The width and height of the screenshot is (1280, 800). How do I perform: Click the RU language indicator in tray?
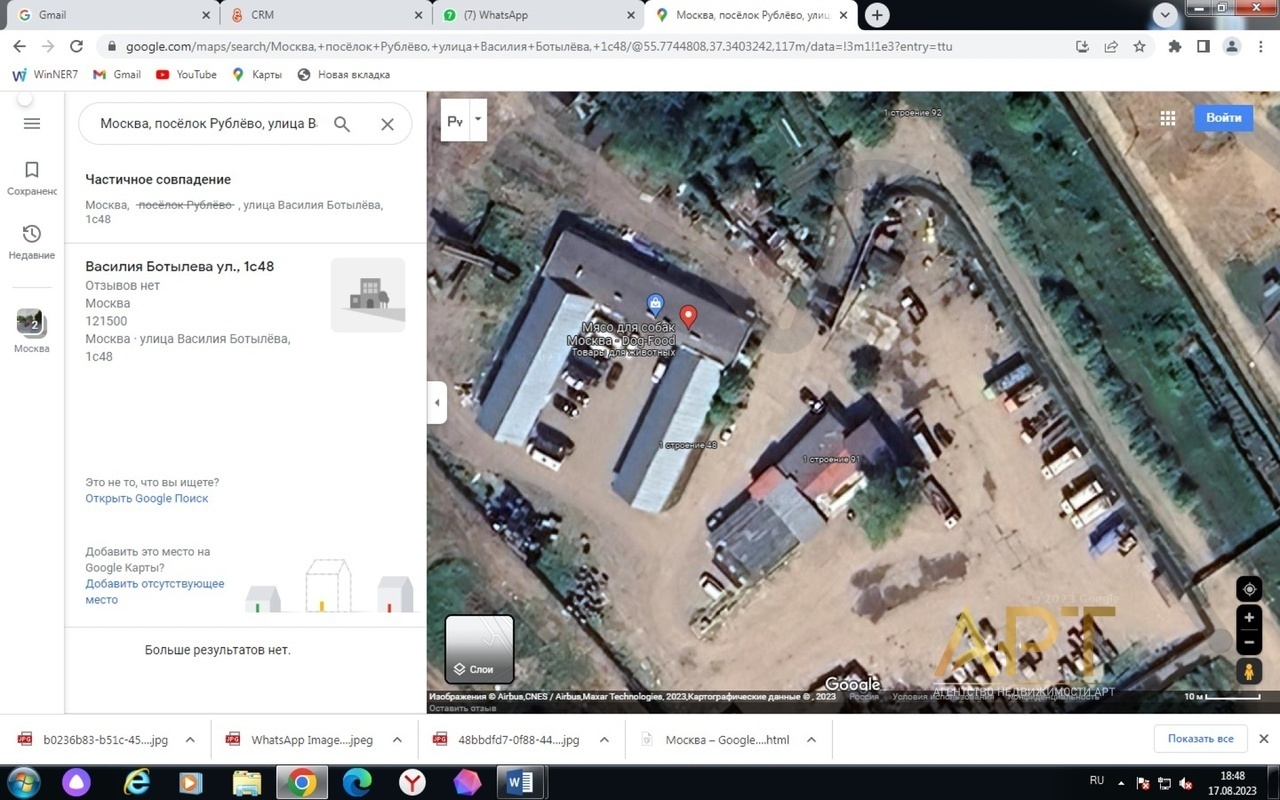coord(1096,780)
